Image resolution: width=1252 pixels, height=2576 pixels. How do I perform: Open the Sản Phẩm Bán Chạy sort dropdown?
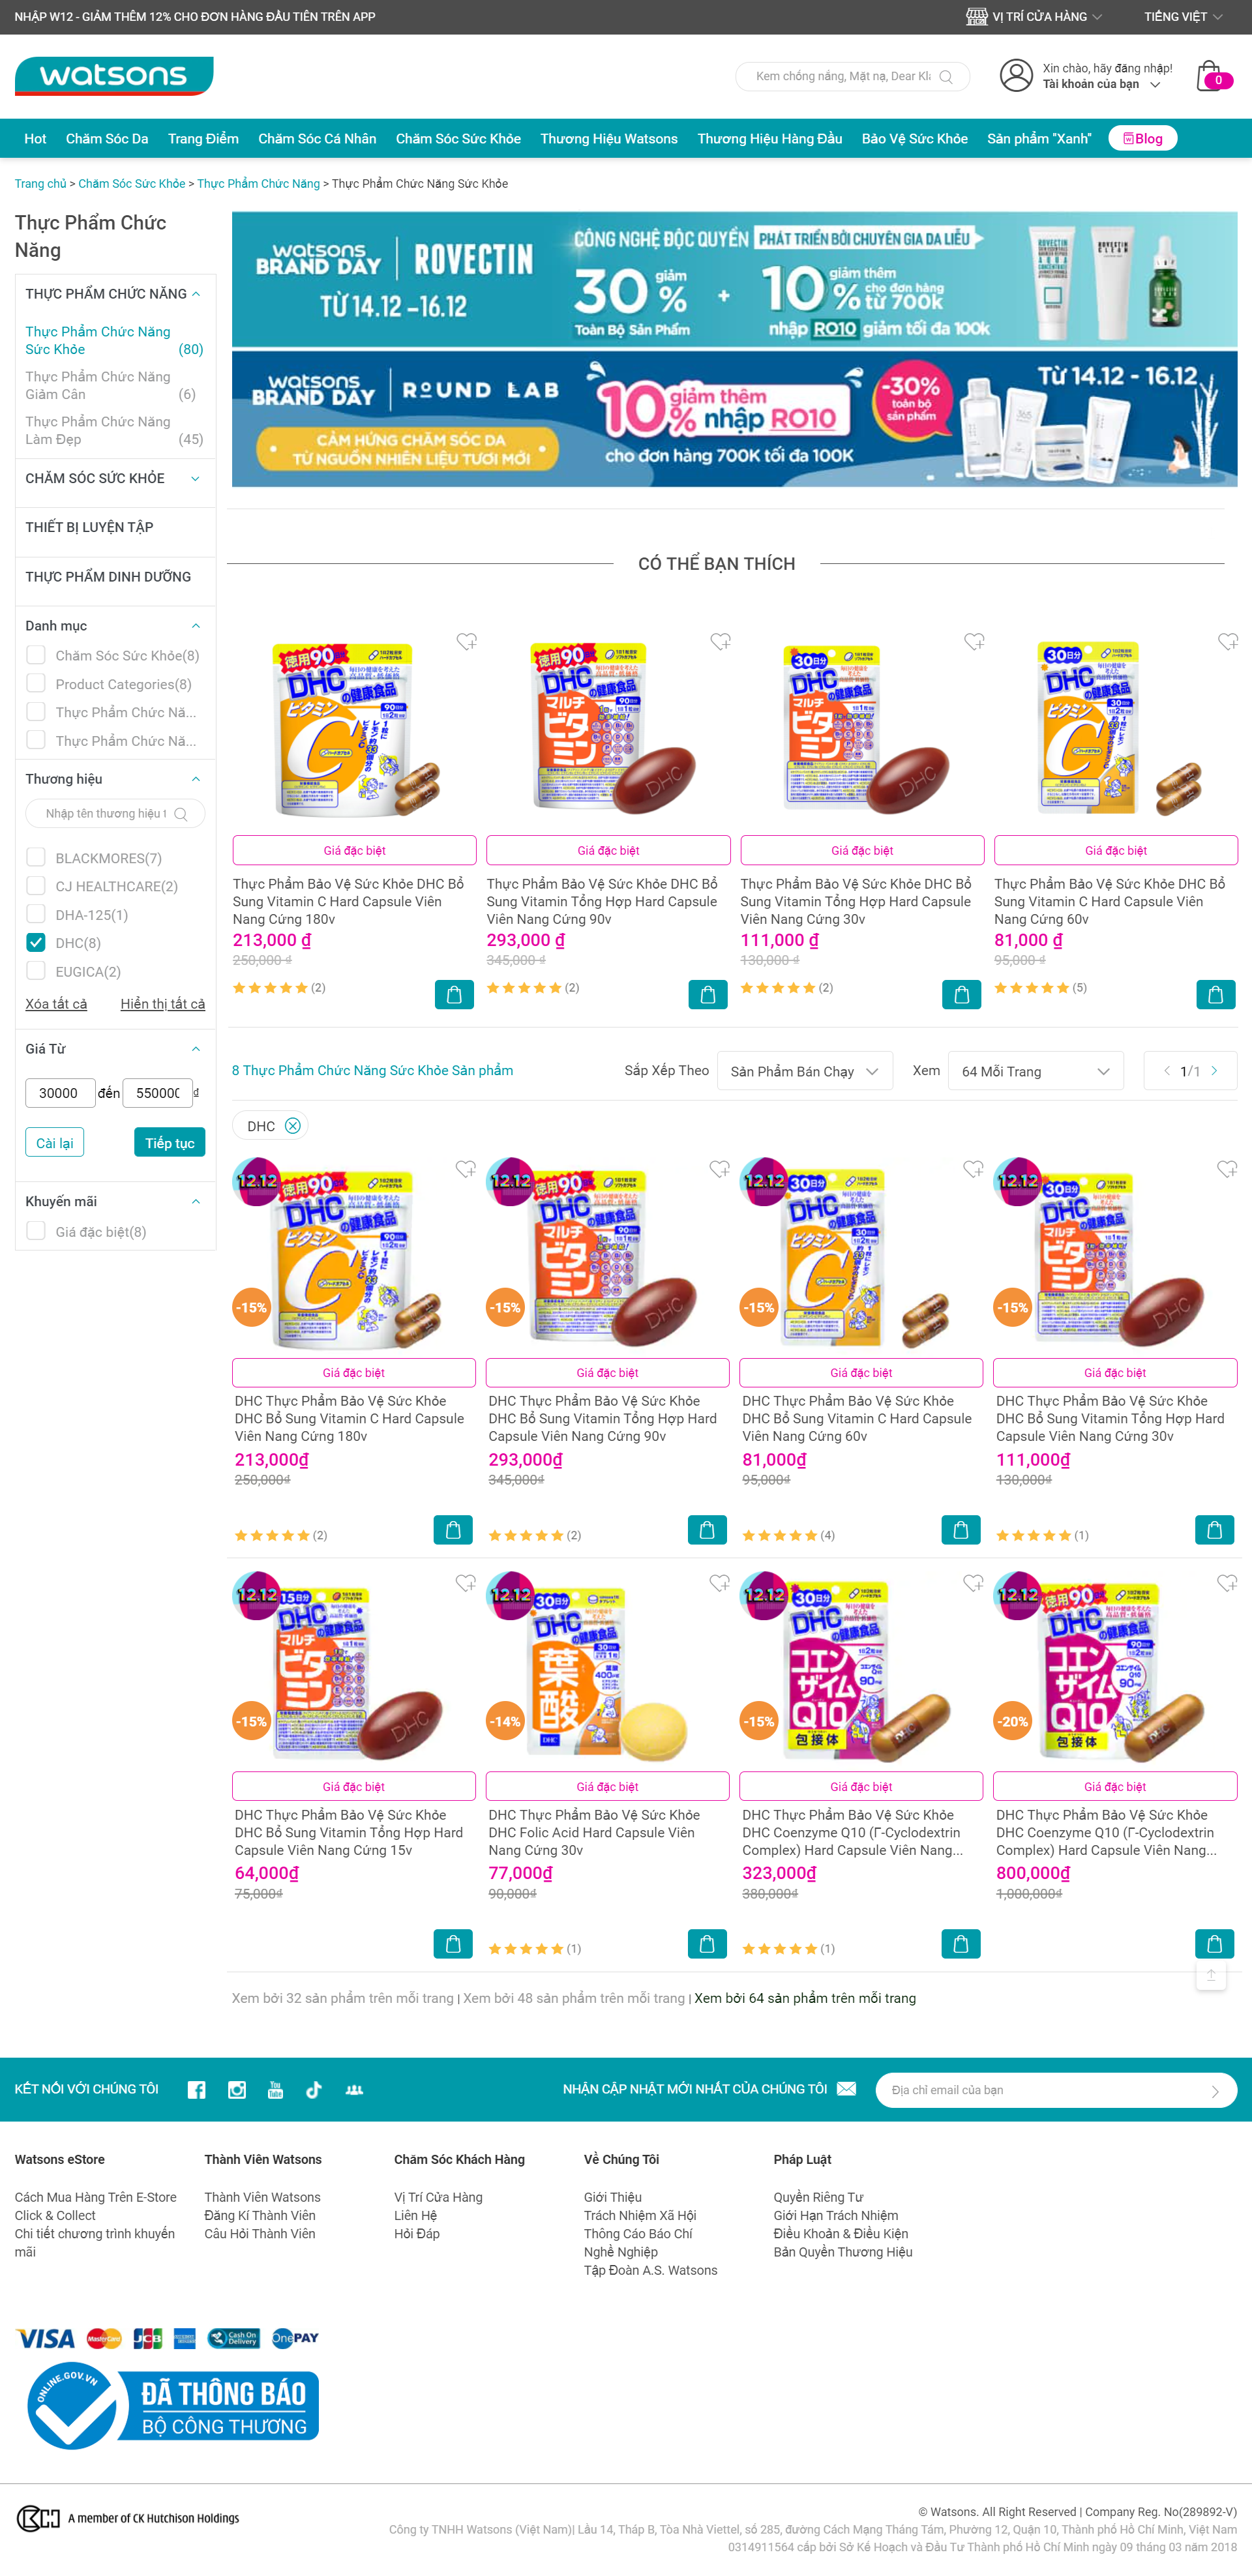[805, 1071]
